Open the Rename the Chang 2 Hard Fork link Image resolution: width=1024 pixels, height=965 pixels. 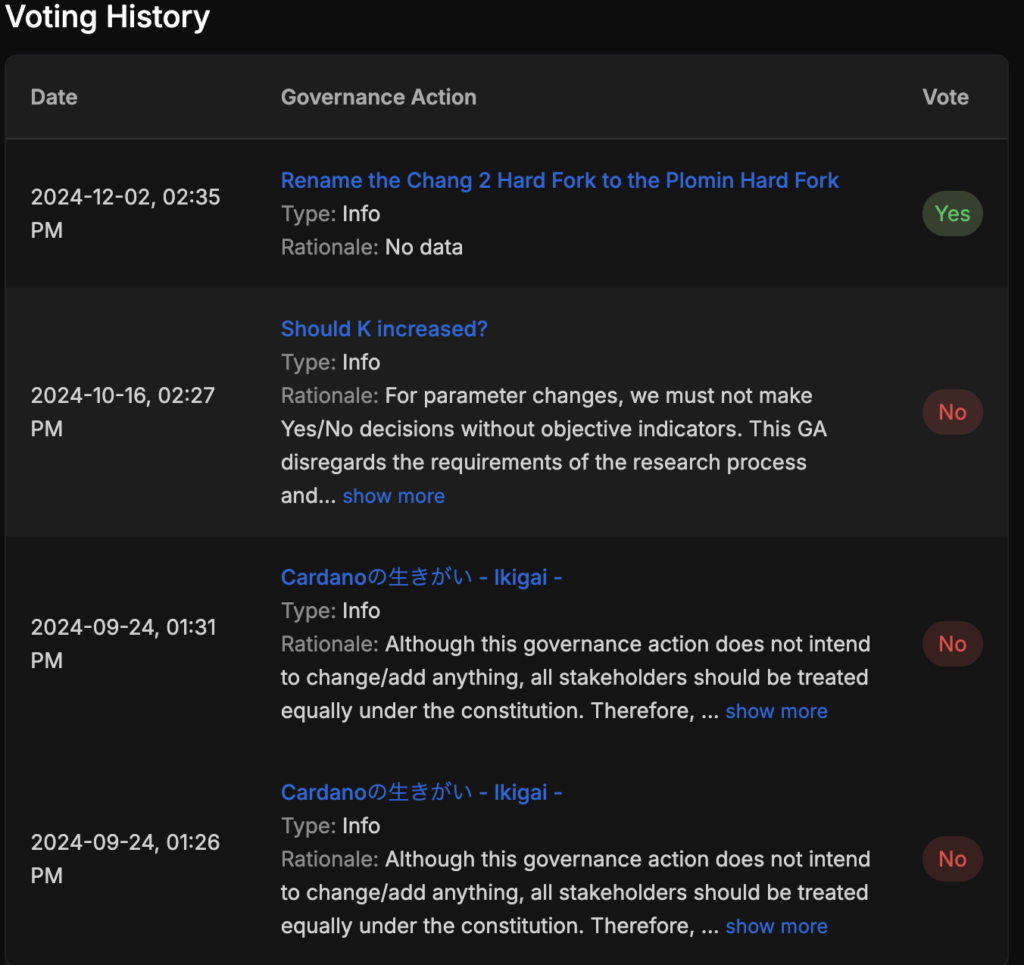coord(559,181)
